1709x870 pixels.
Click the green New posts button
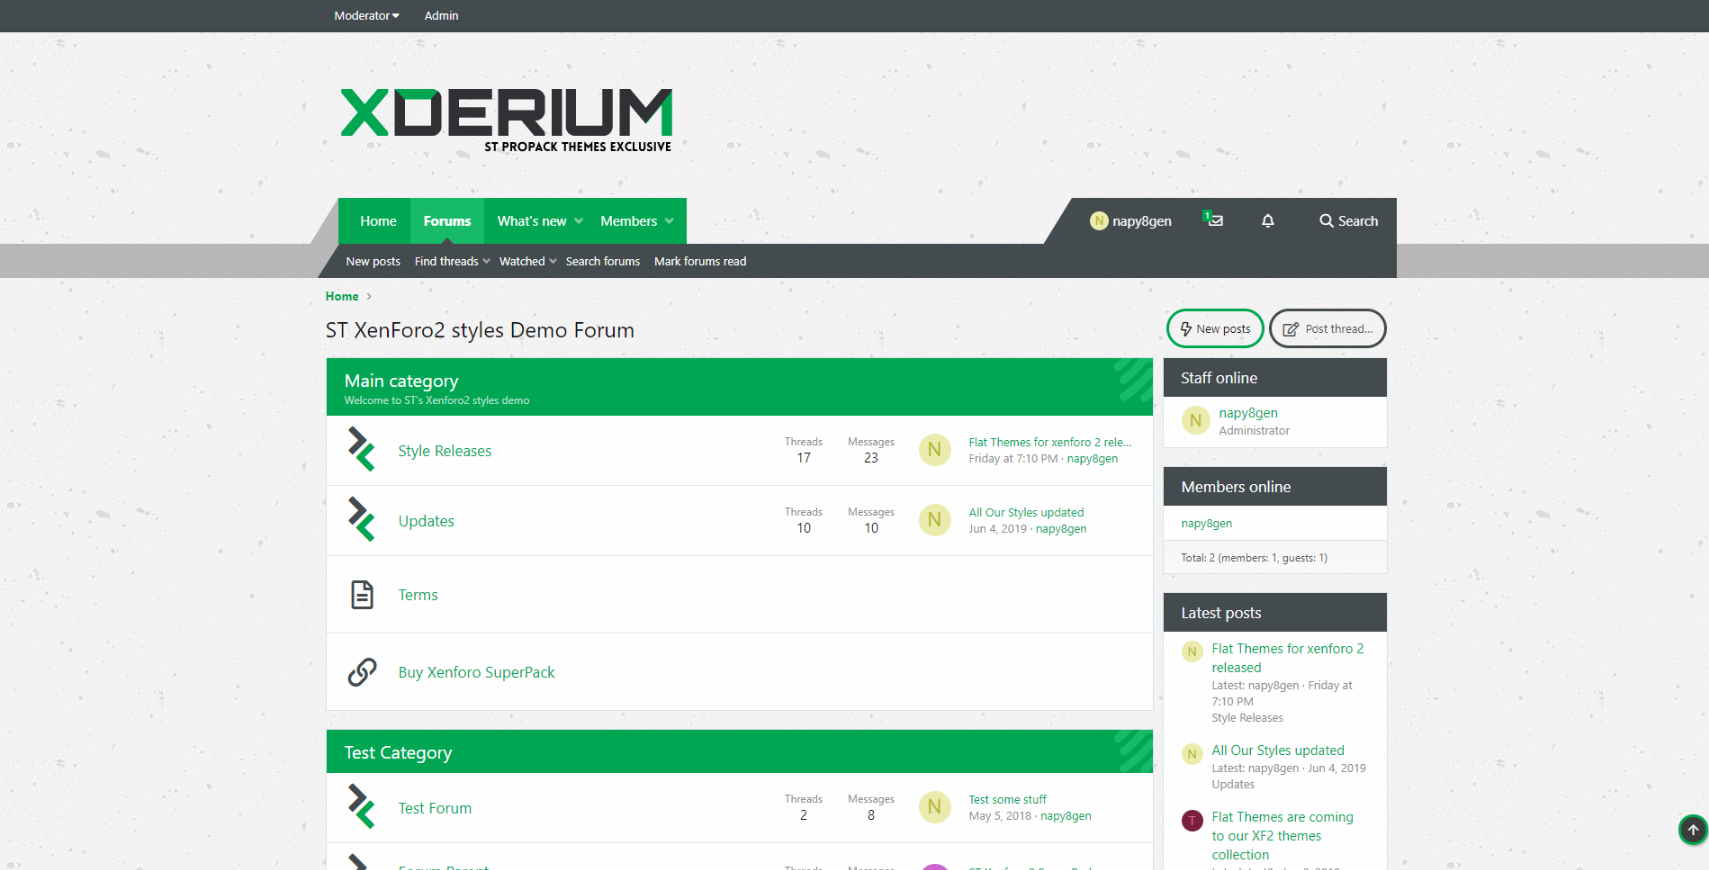(1215, 328)
